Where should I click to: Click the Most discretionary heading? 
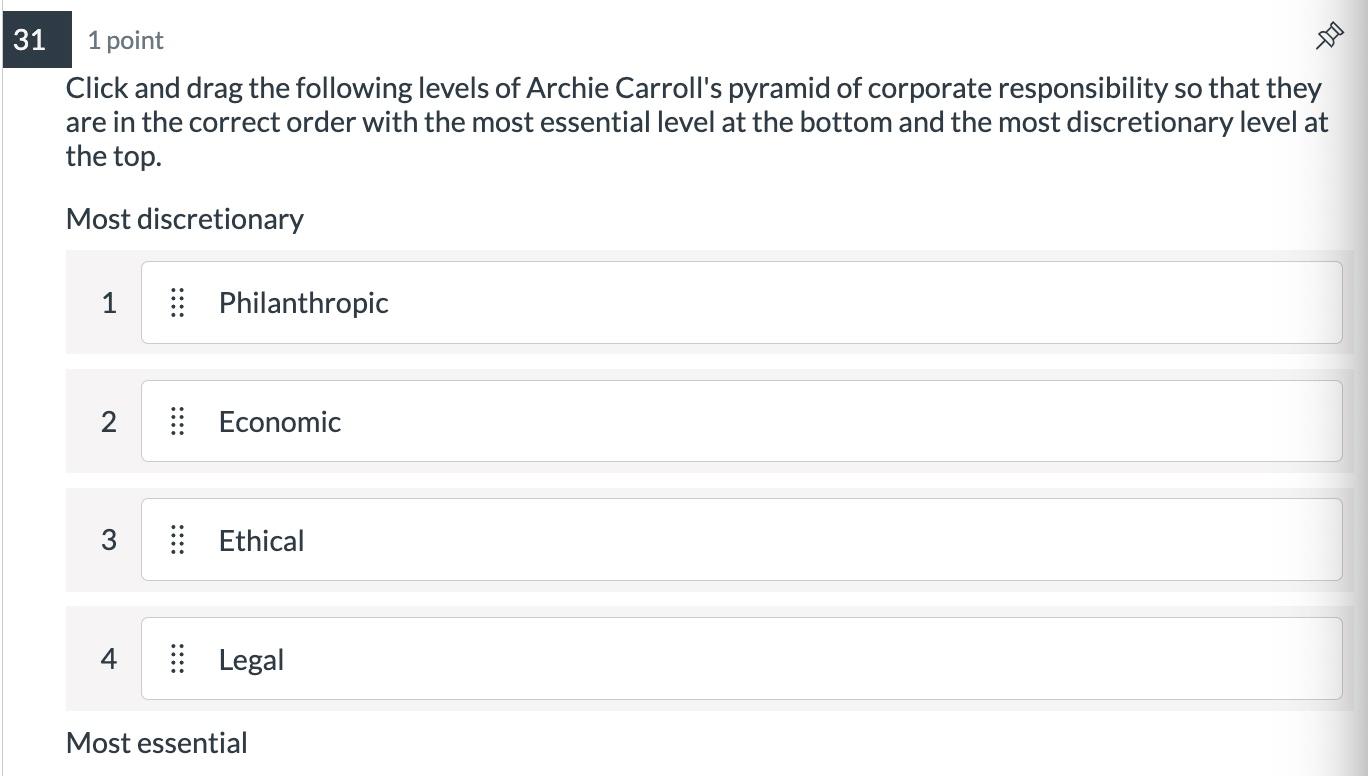pos(184,218)
